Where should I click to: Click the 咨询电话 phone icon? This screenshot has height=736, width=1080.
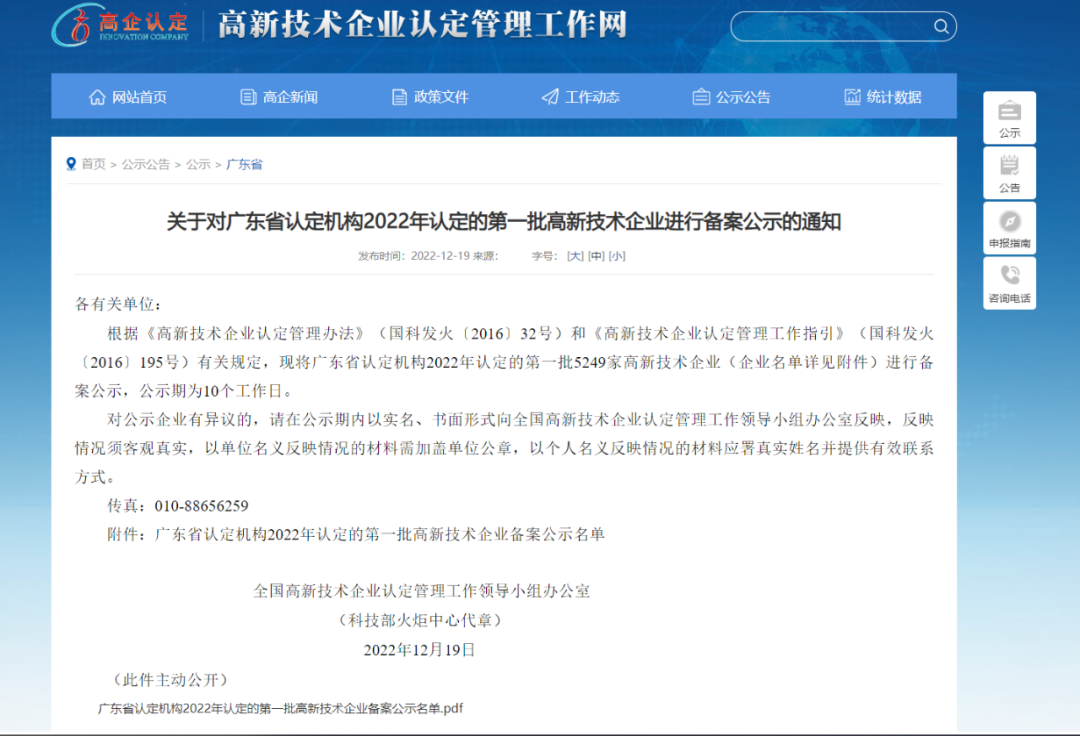pos(1009,272)
